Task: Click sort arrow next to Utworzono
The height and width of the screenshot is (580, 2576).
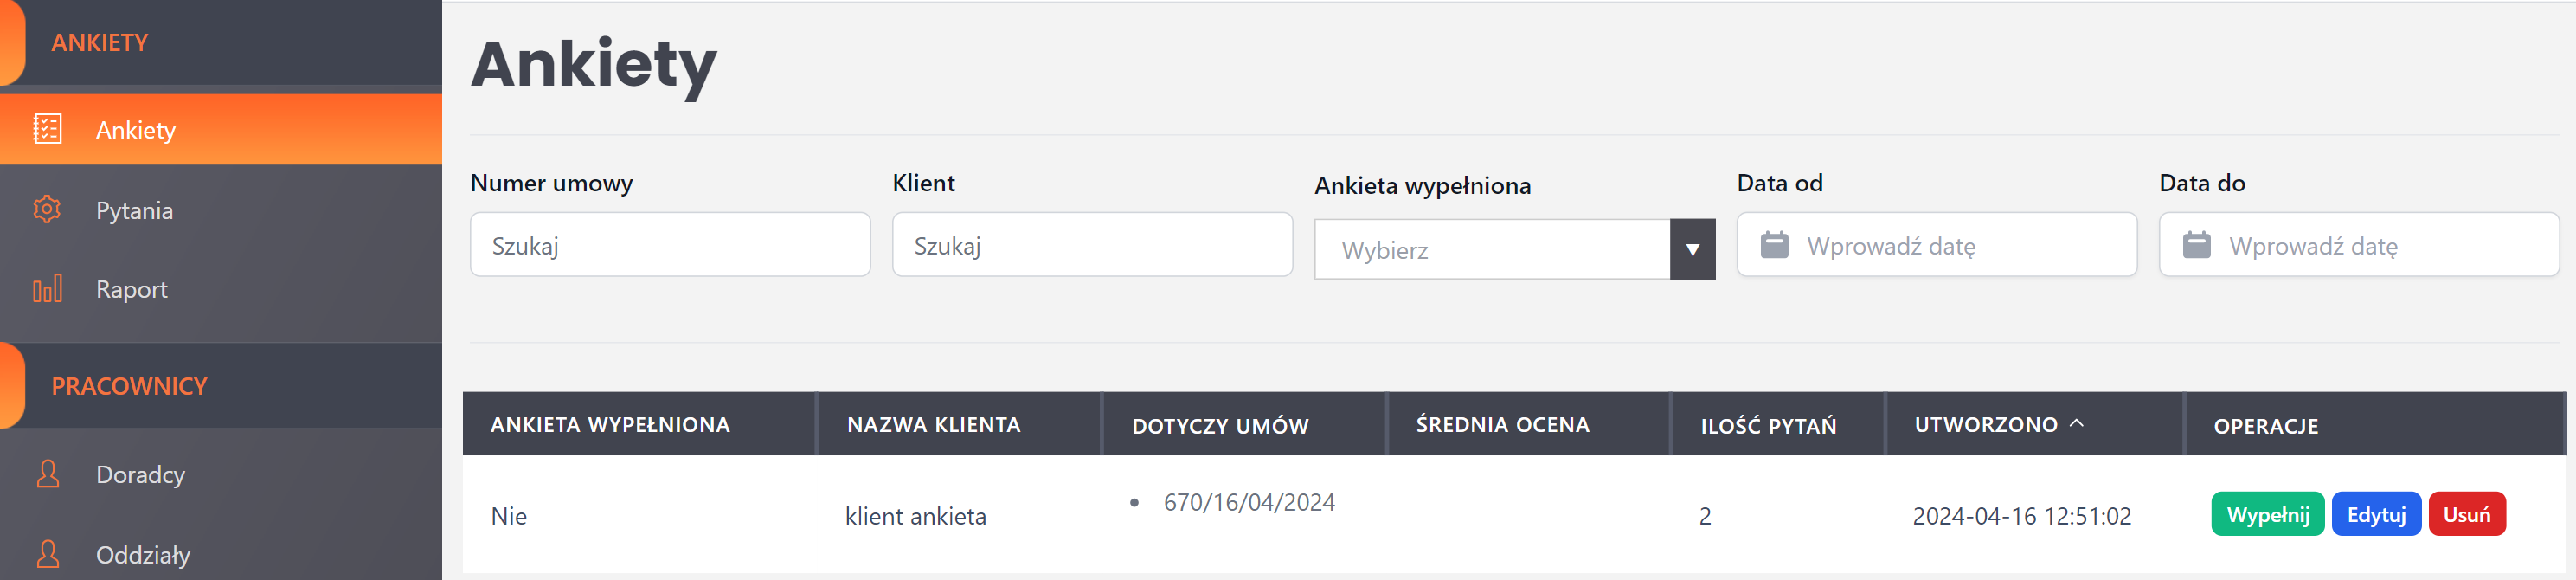Action: 2077,423
